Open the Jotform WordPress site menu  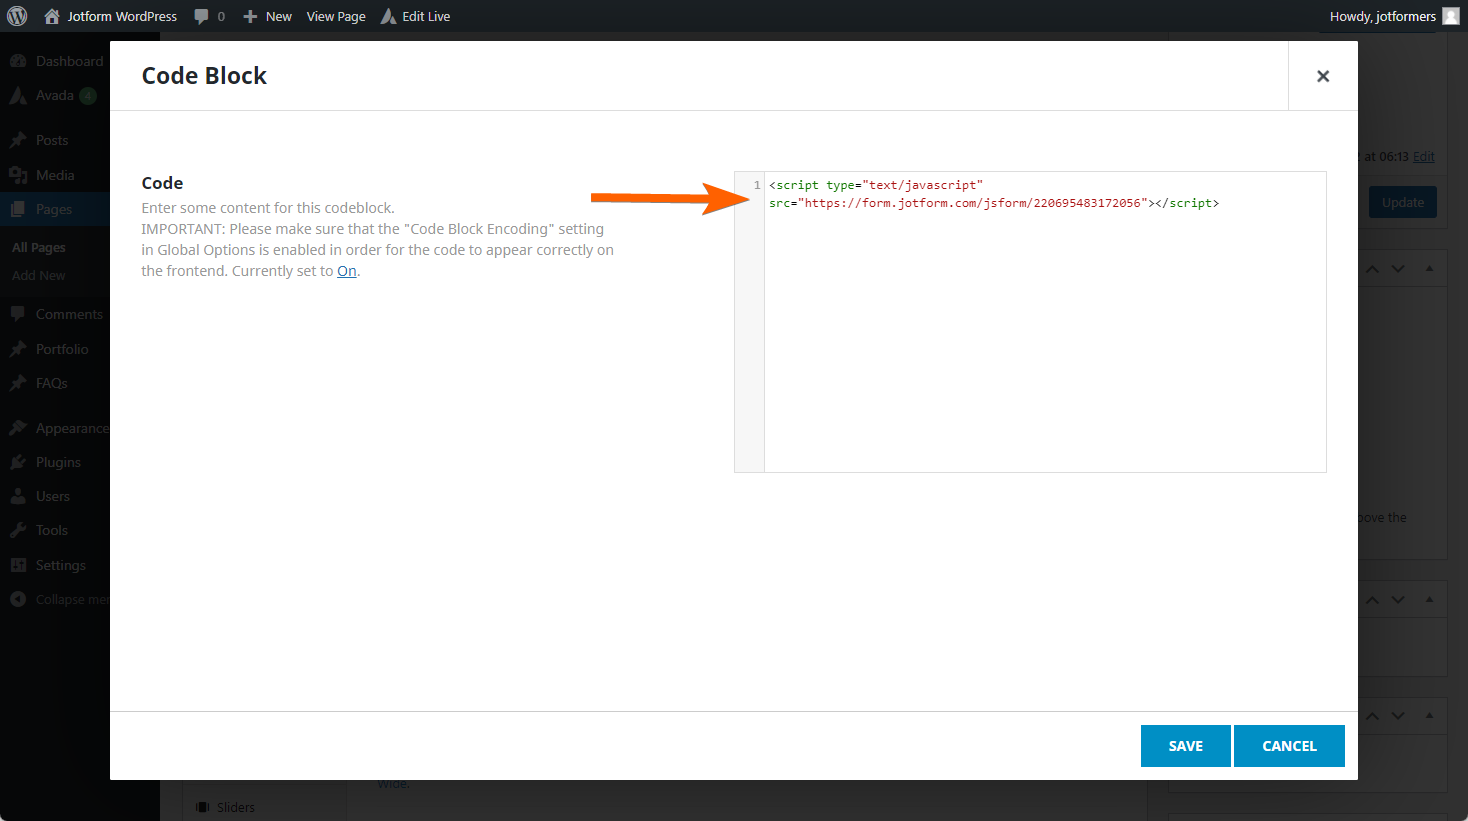click(122, 16)
